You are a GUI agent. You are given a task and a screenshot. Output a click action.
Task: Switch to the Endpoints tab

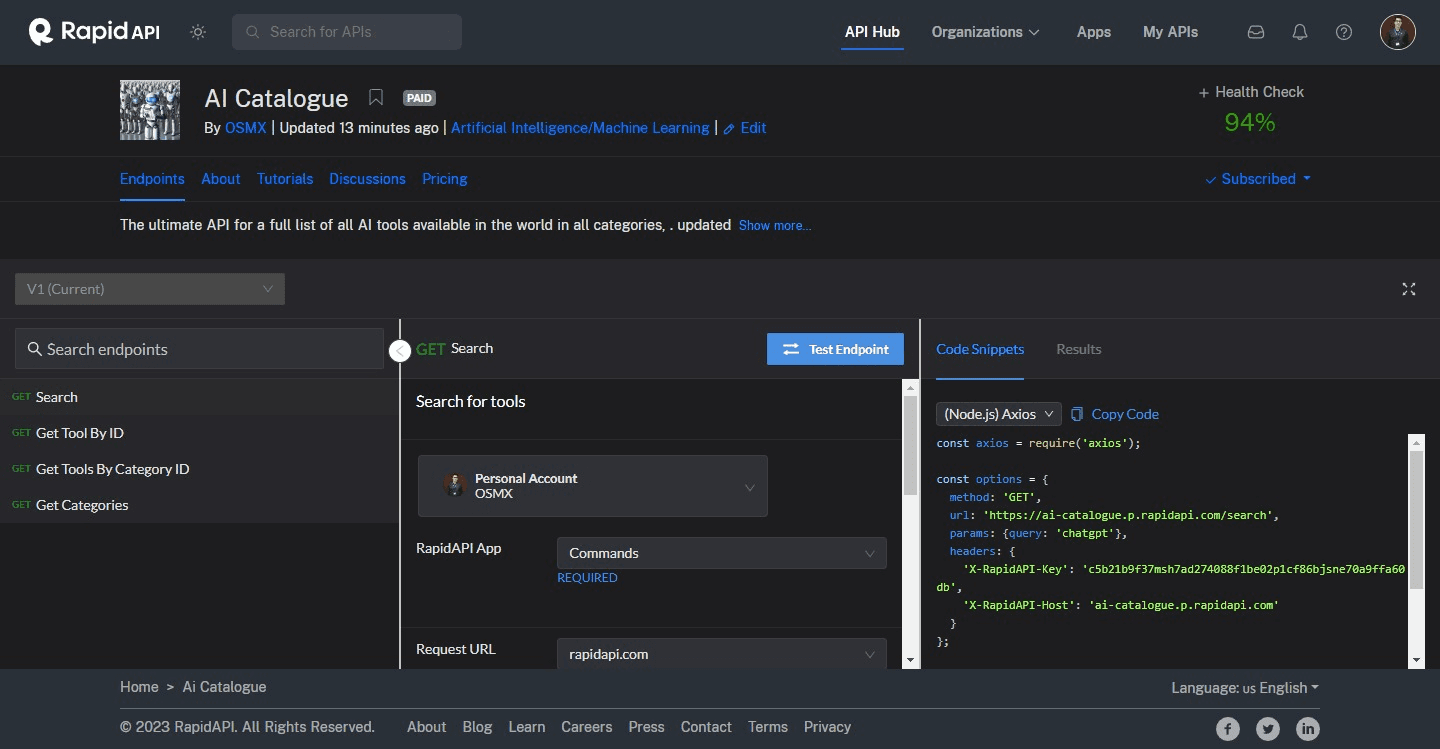pyautogui.click(x=152, y=179)
